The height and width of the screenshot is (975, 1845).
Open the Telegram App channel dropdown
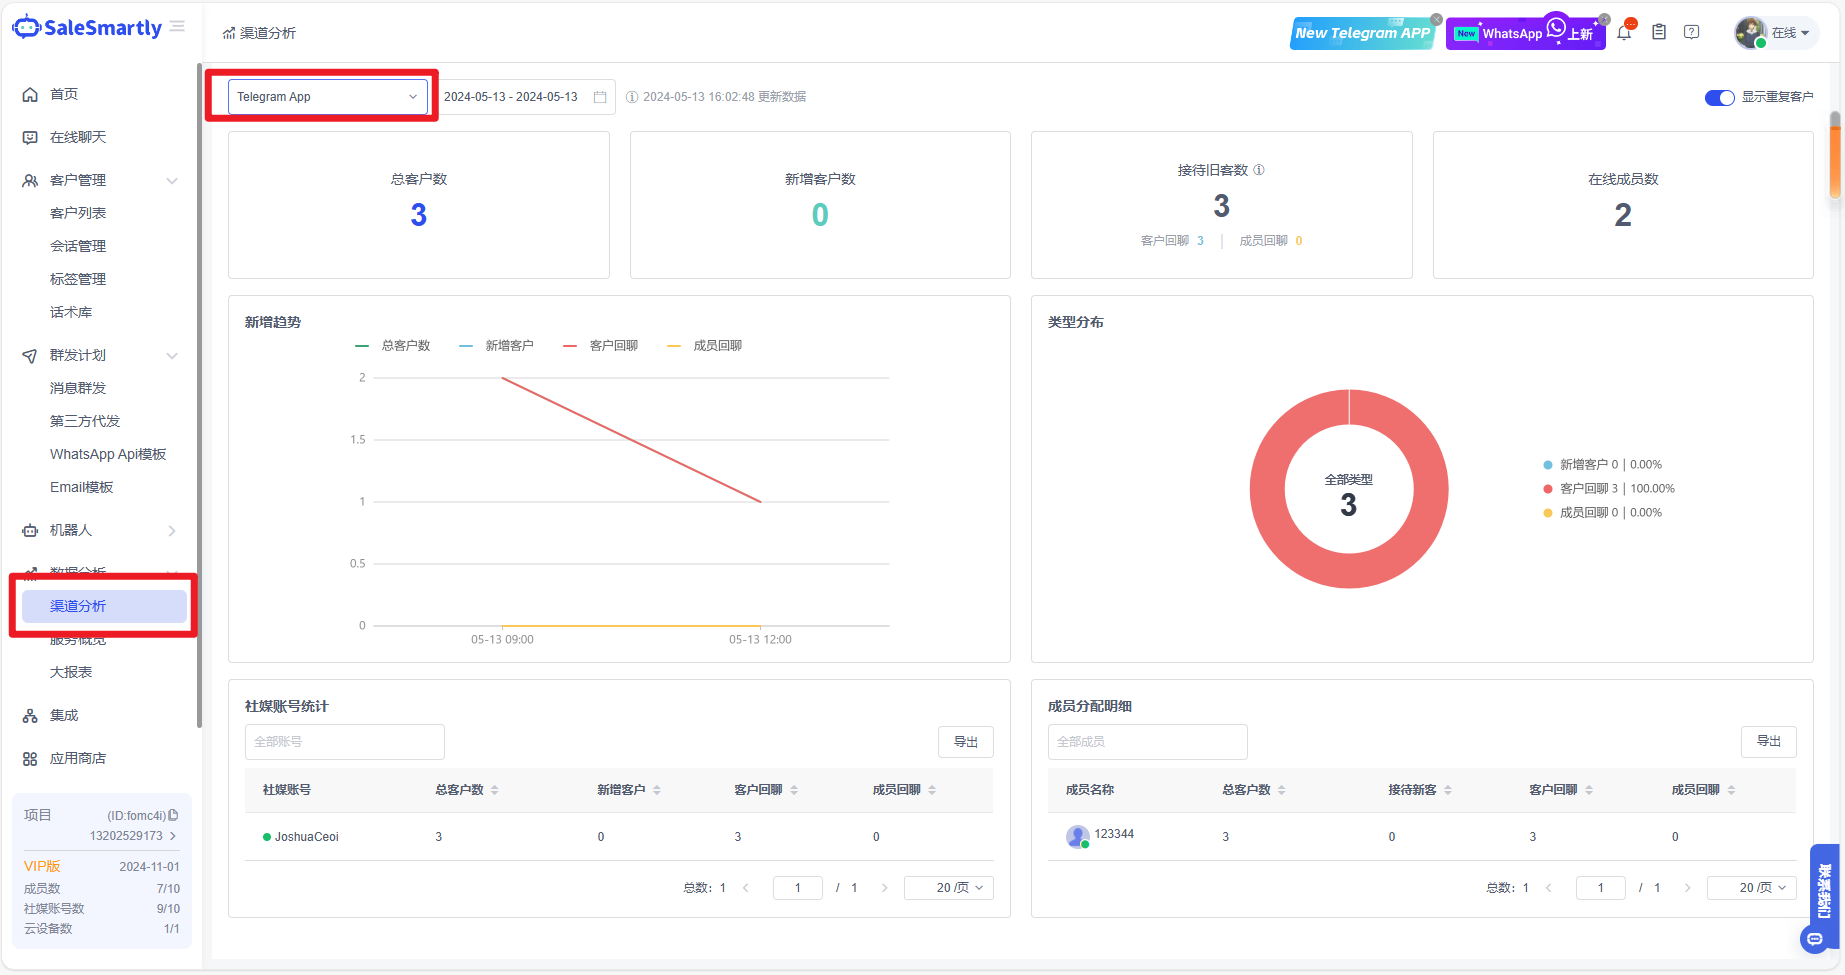[327, 97]
